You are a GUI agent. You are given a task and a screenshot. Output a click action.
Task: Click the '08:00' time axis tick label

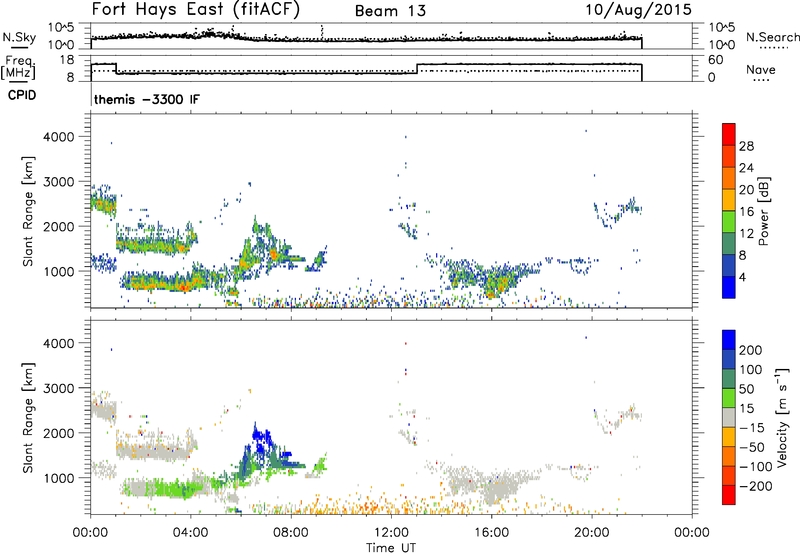pyautogui.click(x=291, y=533)
